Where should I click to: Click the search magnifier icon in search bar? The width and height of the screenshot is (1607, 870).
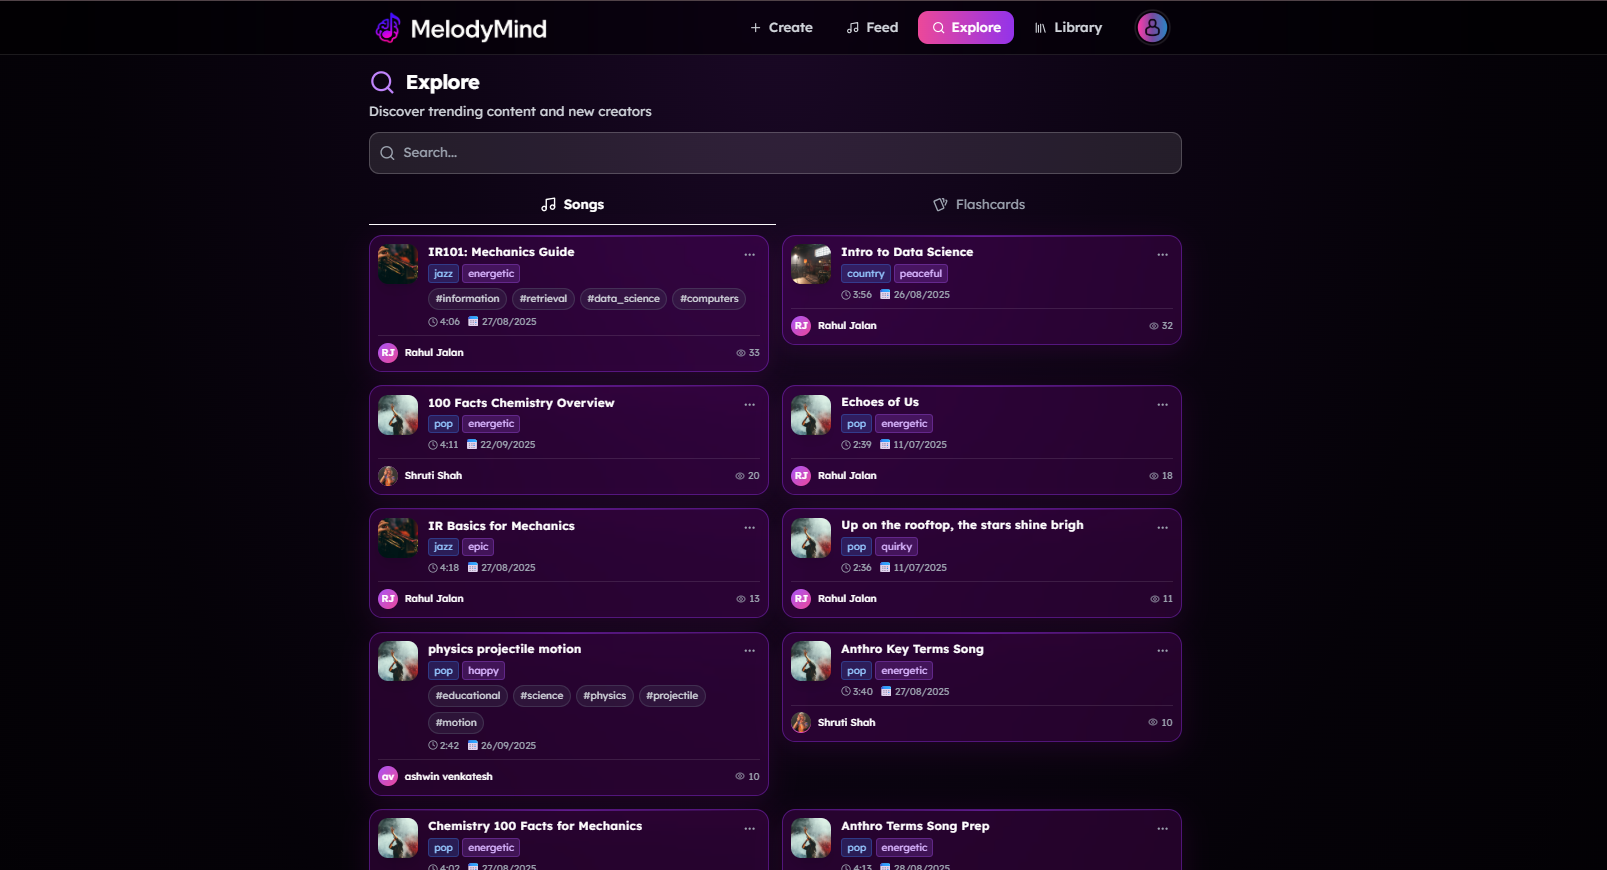(387, 153)
